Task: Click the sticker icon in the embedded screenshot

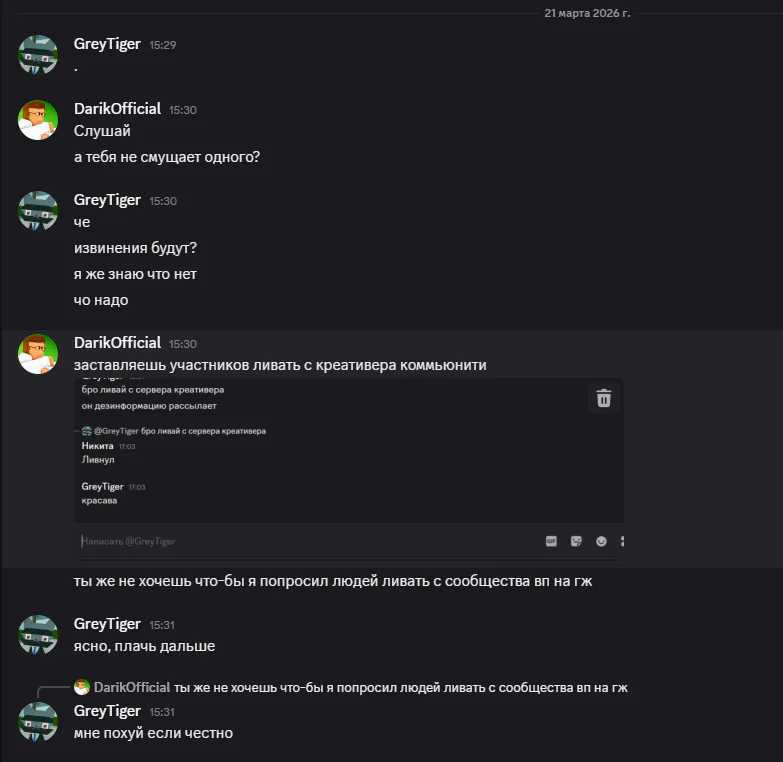Action: click(x=576, y=541)
